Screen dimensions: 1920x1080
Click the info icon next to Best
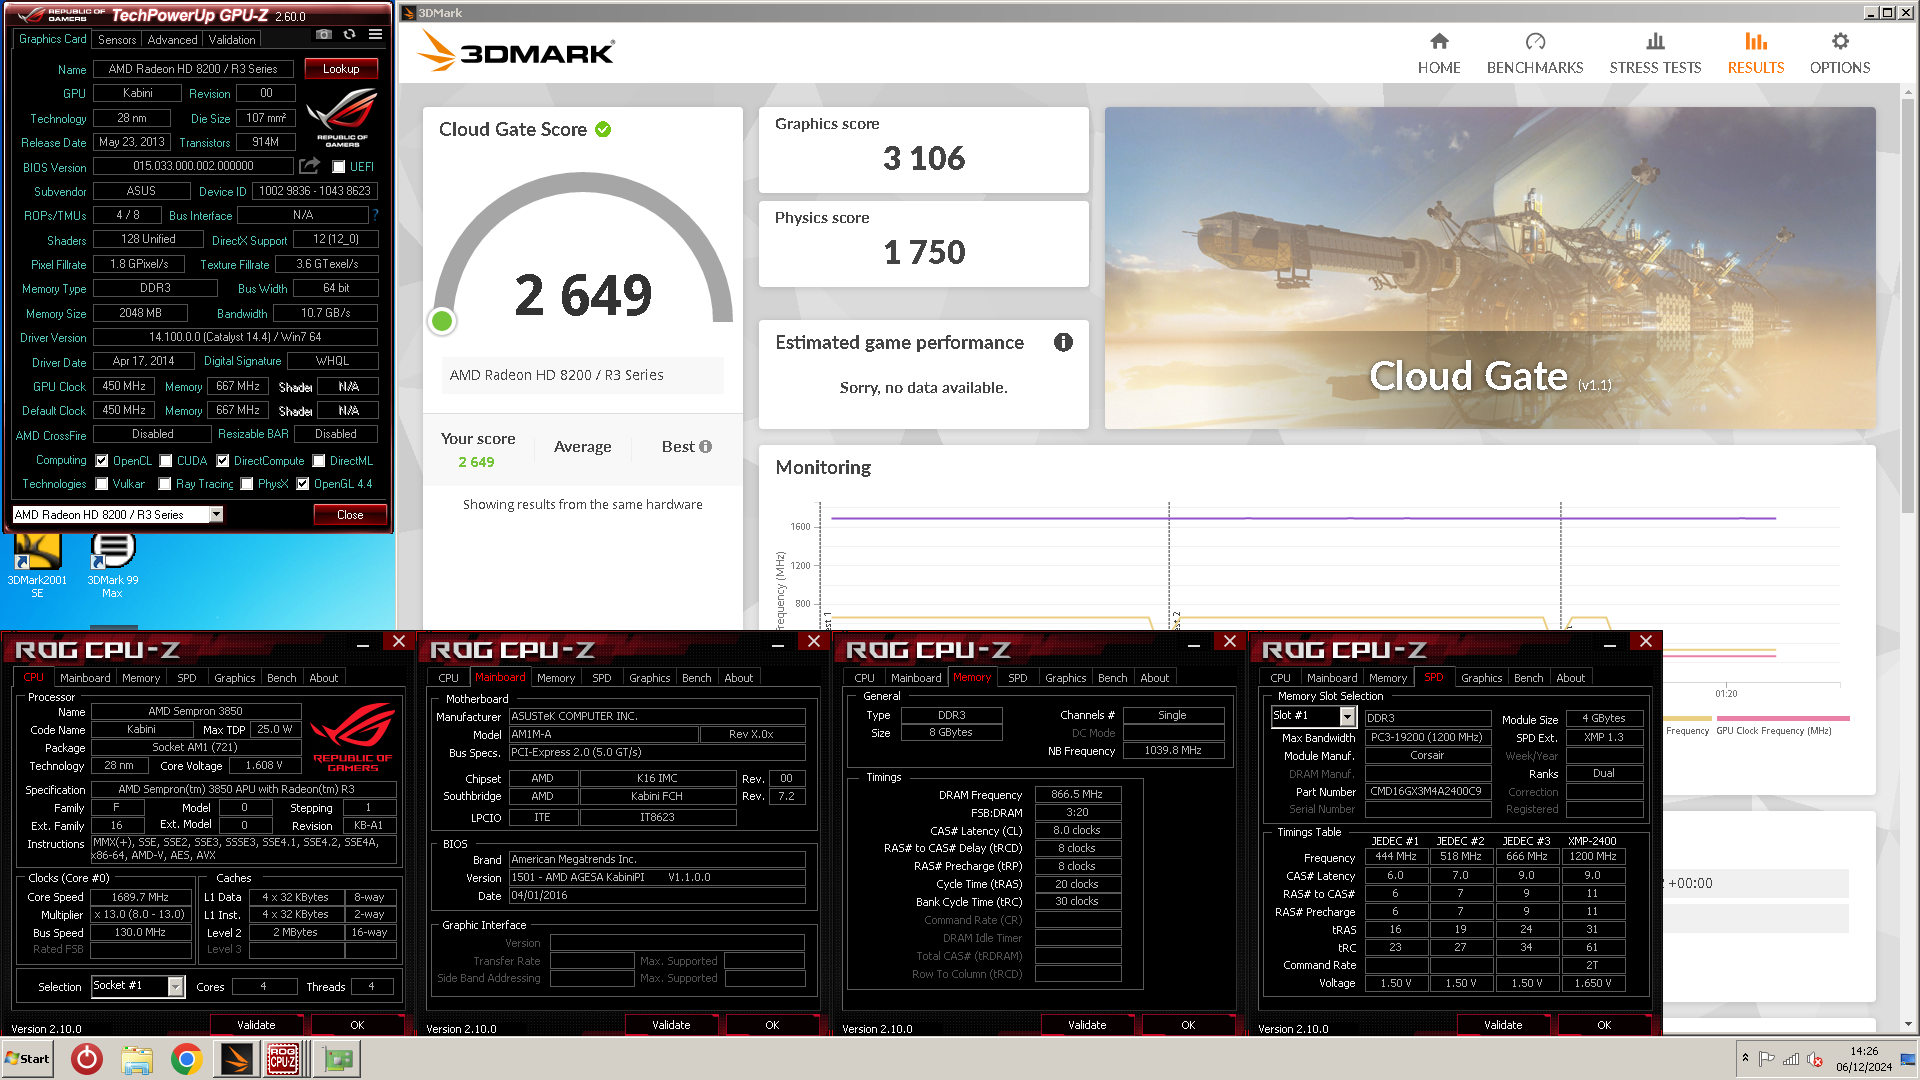(x=706, y=447)
